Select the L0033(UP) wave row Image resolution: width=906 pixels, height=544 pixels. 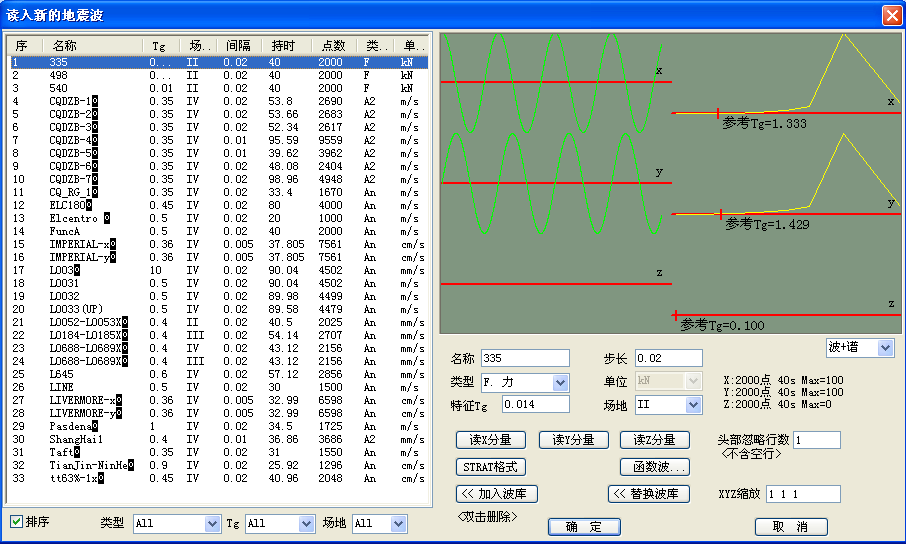(219, 309)
